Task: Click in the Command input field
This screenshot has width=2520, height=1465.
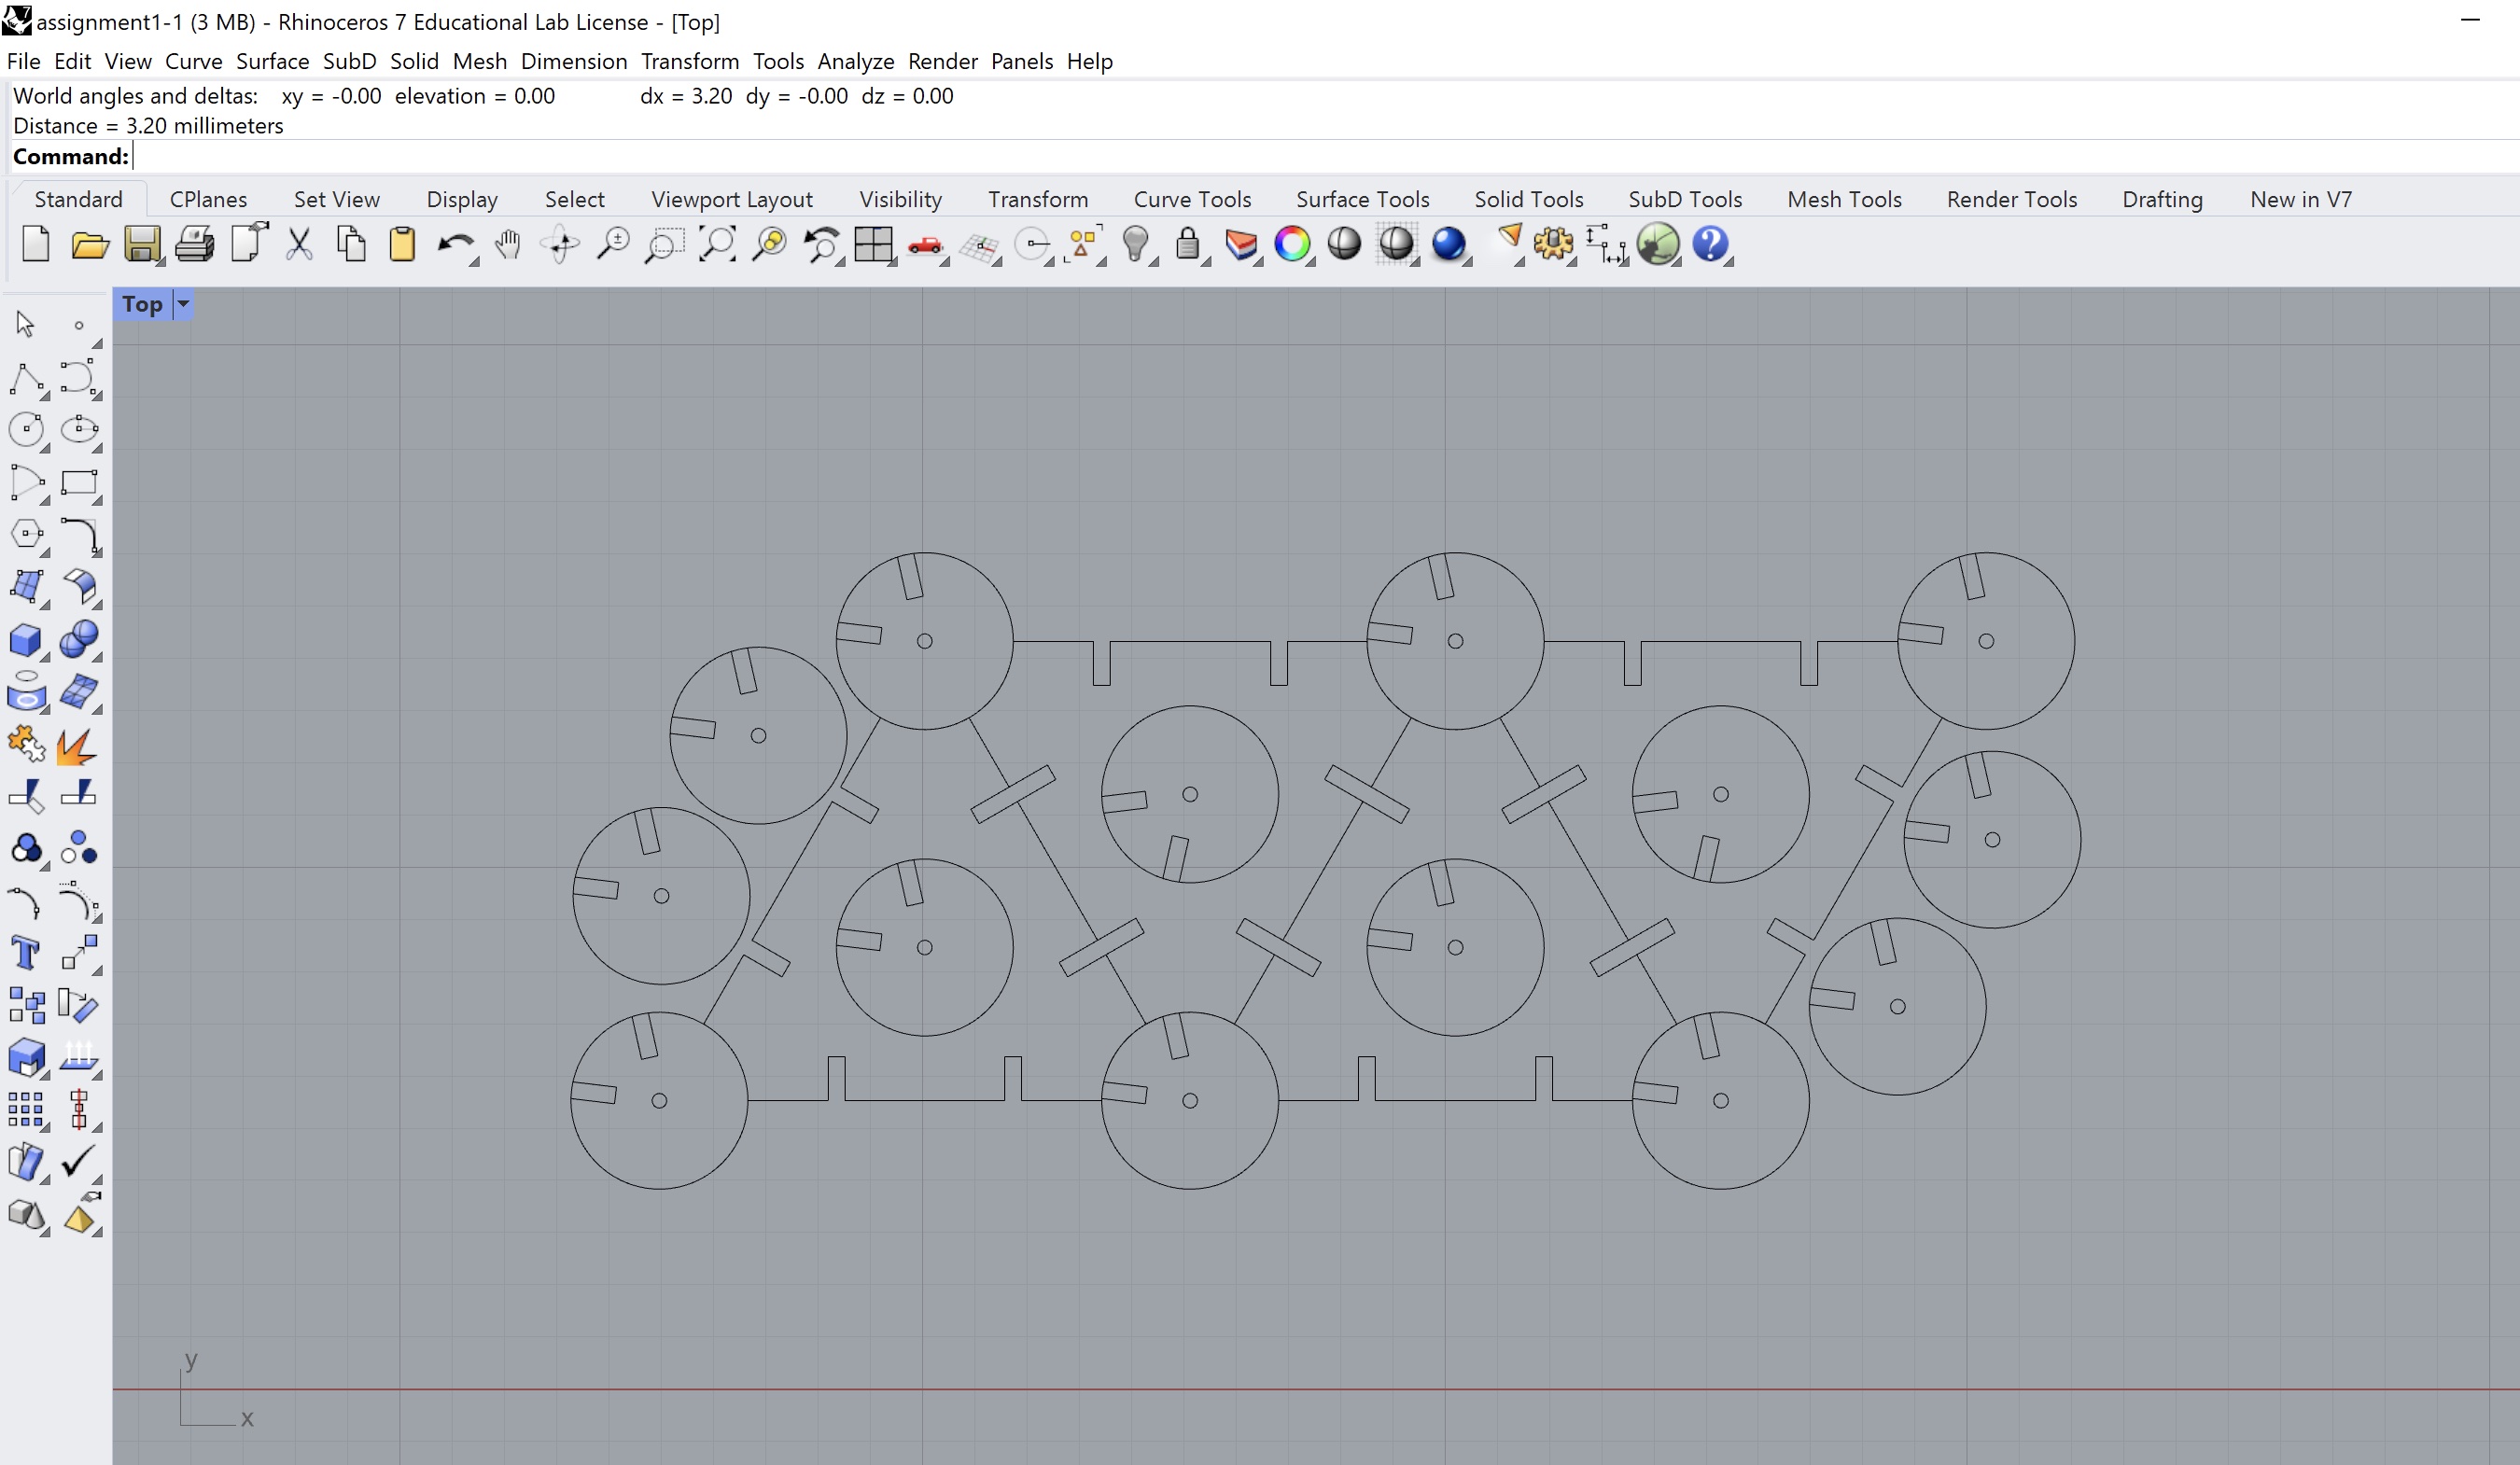Action: coord(1325,156)
